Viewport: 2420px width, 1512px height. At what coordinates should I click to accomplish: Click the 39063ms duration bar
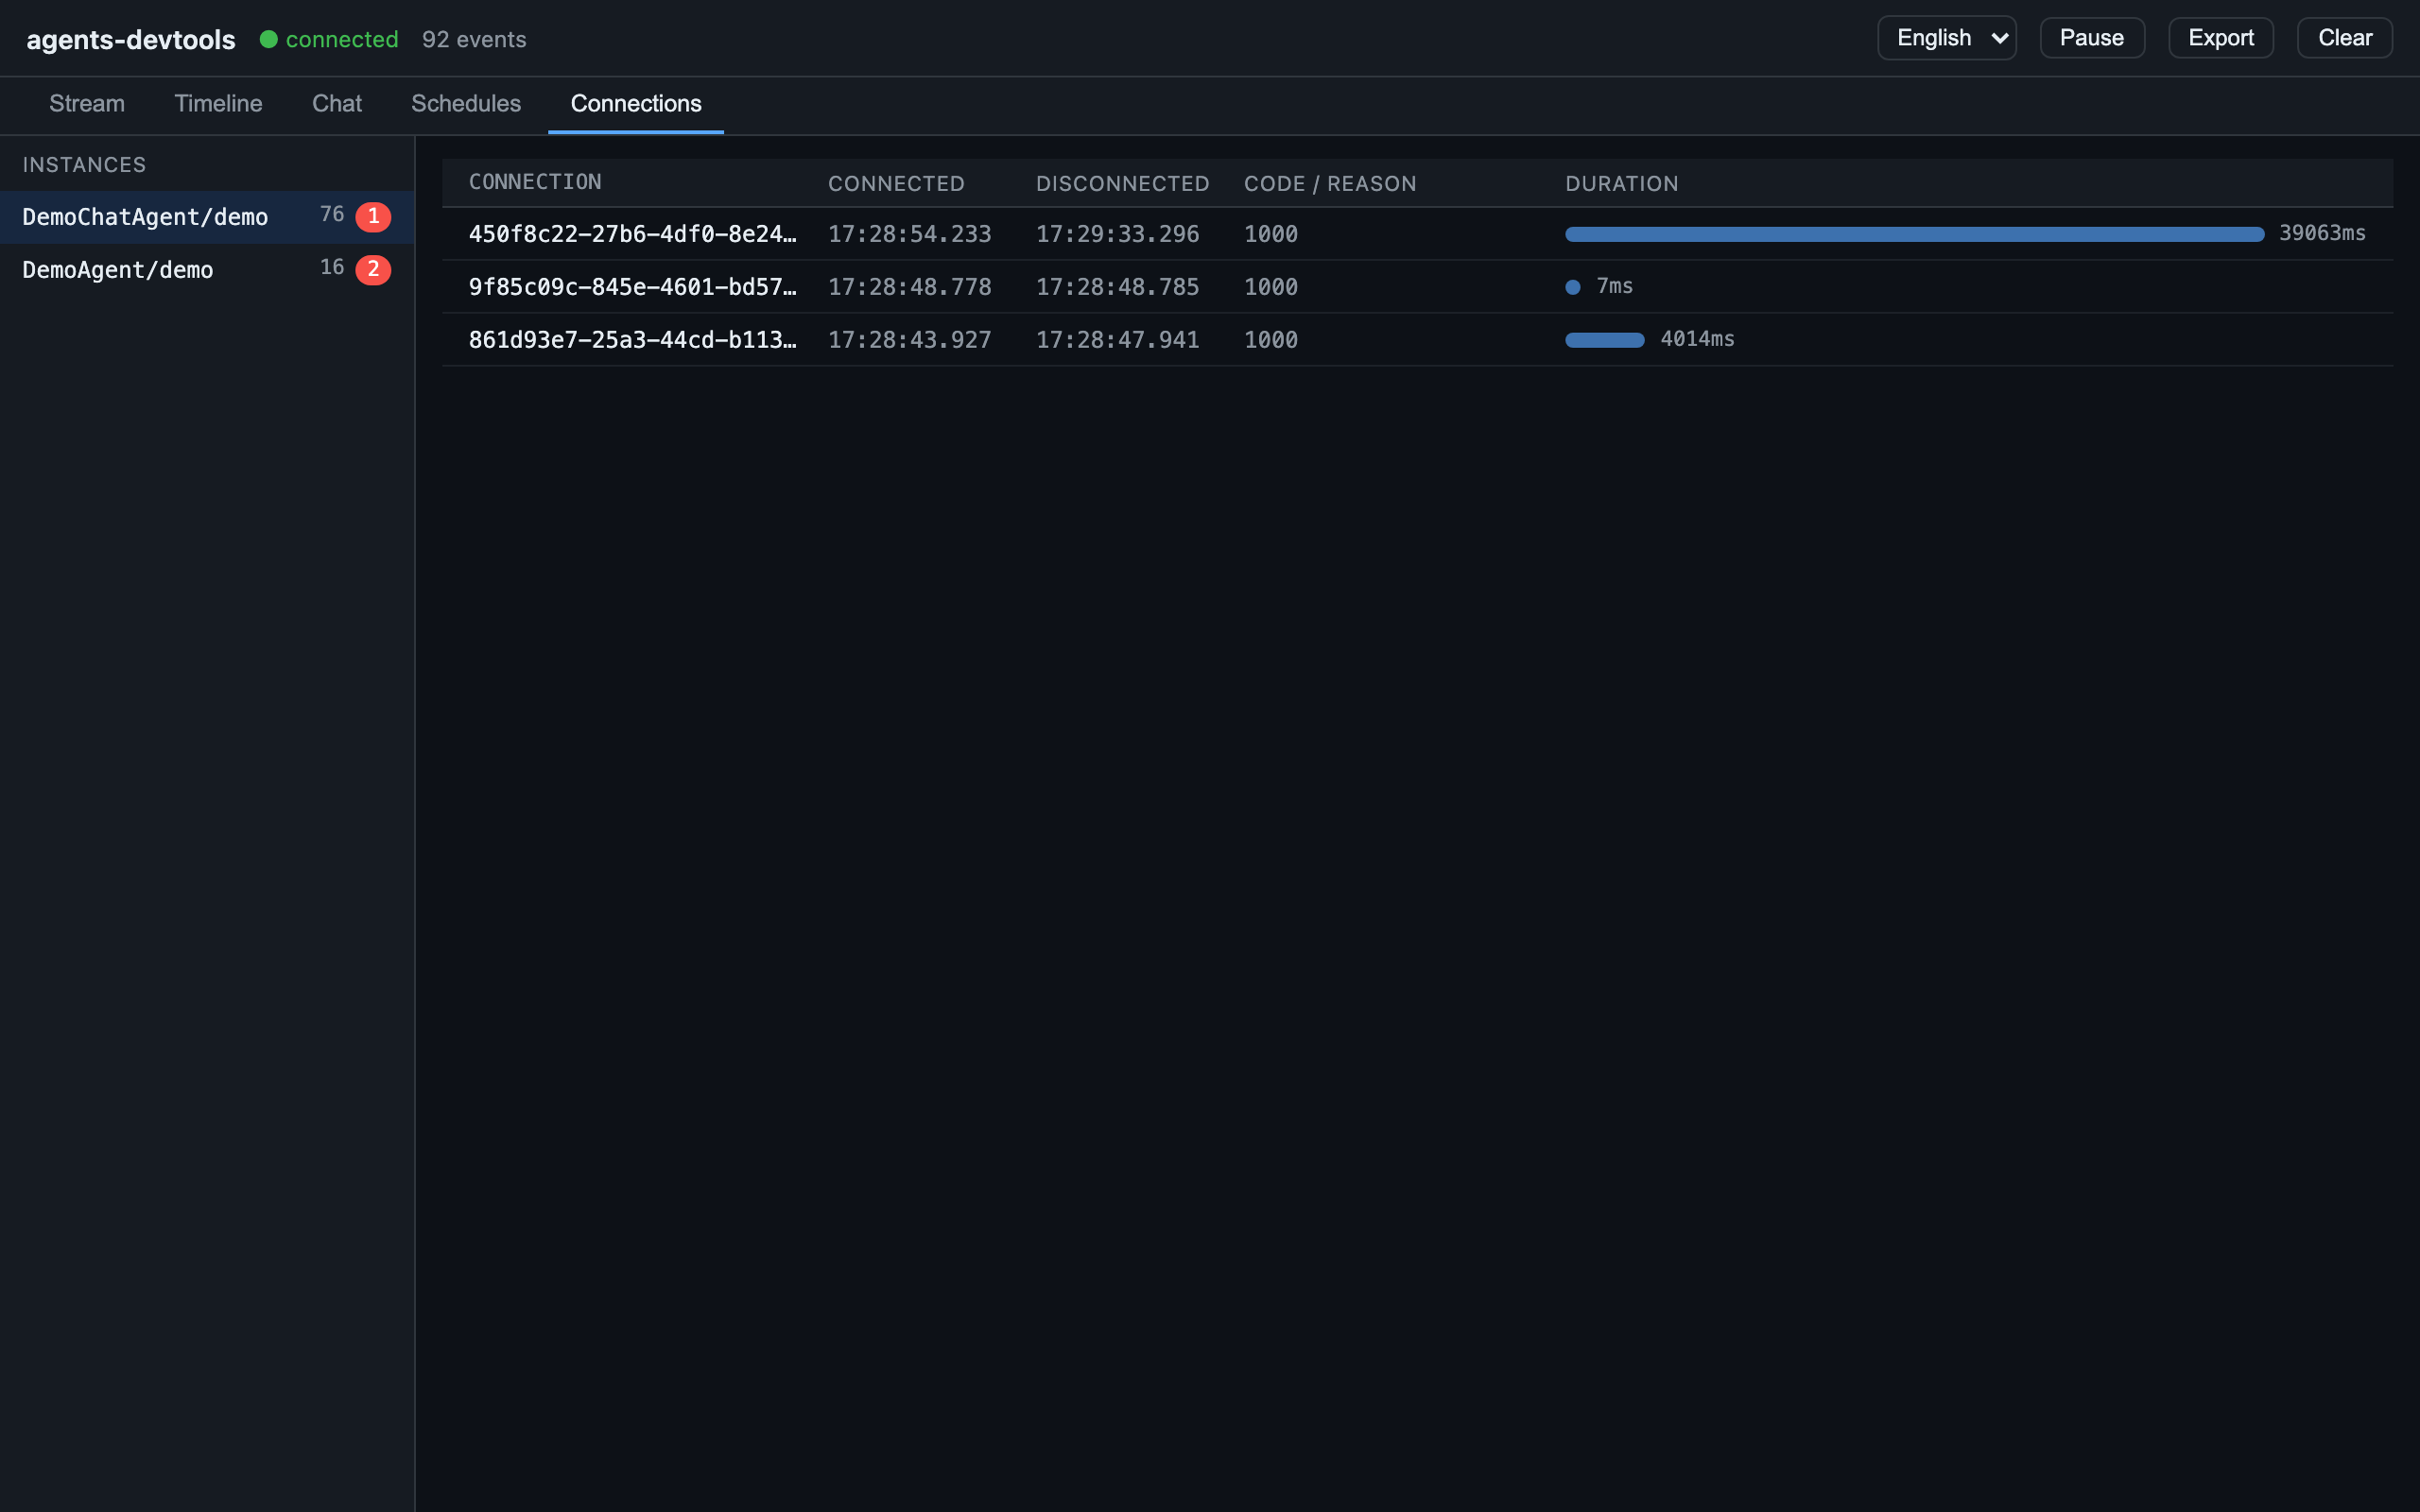[x=1914, y=234]
